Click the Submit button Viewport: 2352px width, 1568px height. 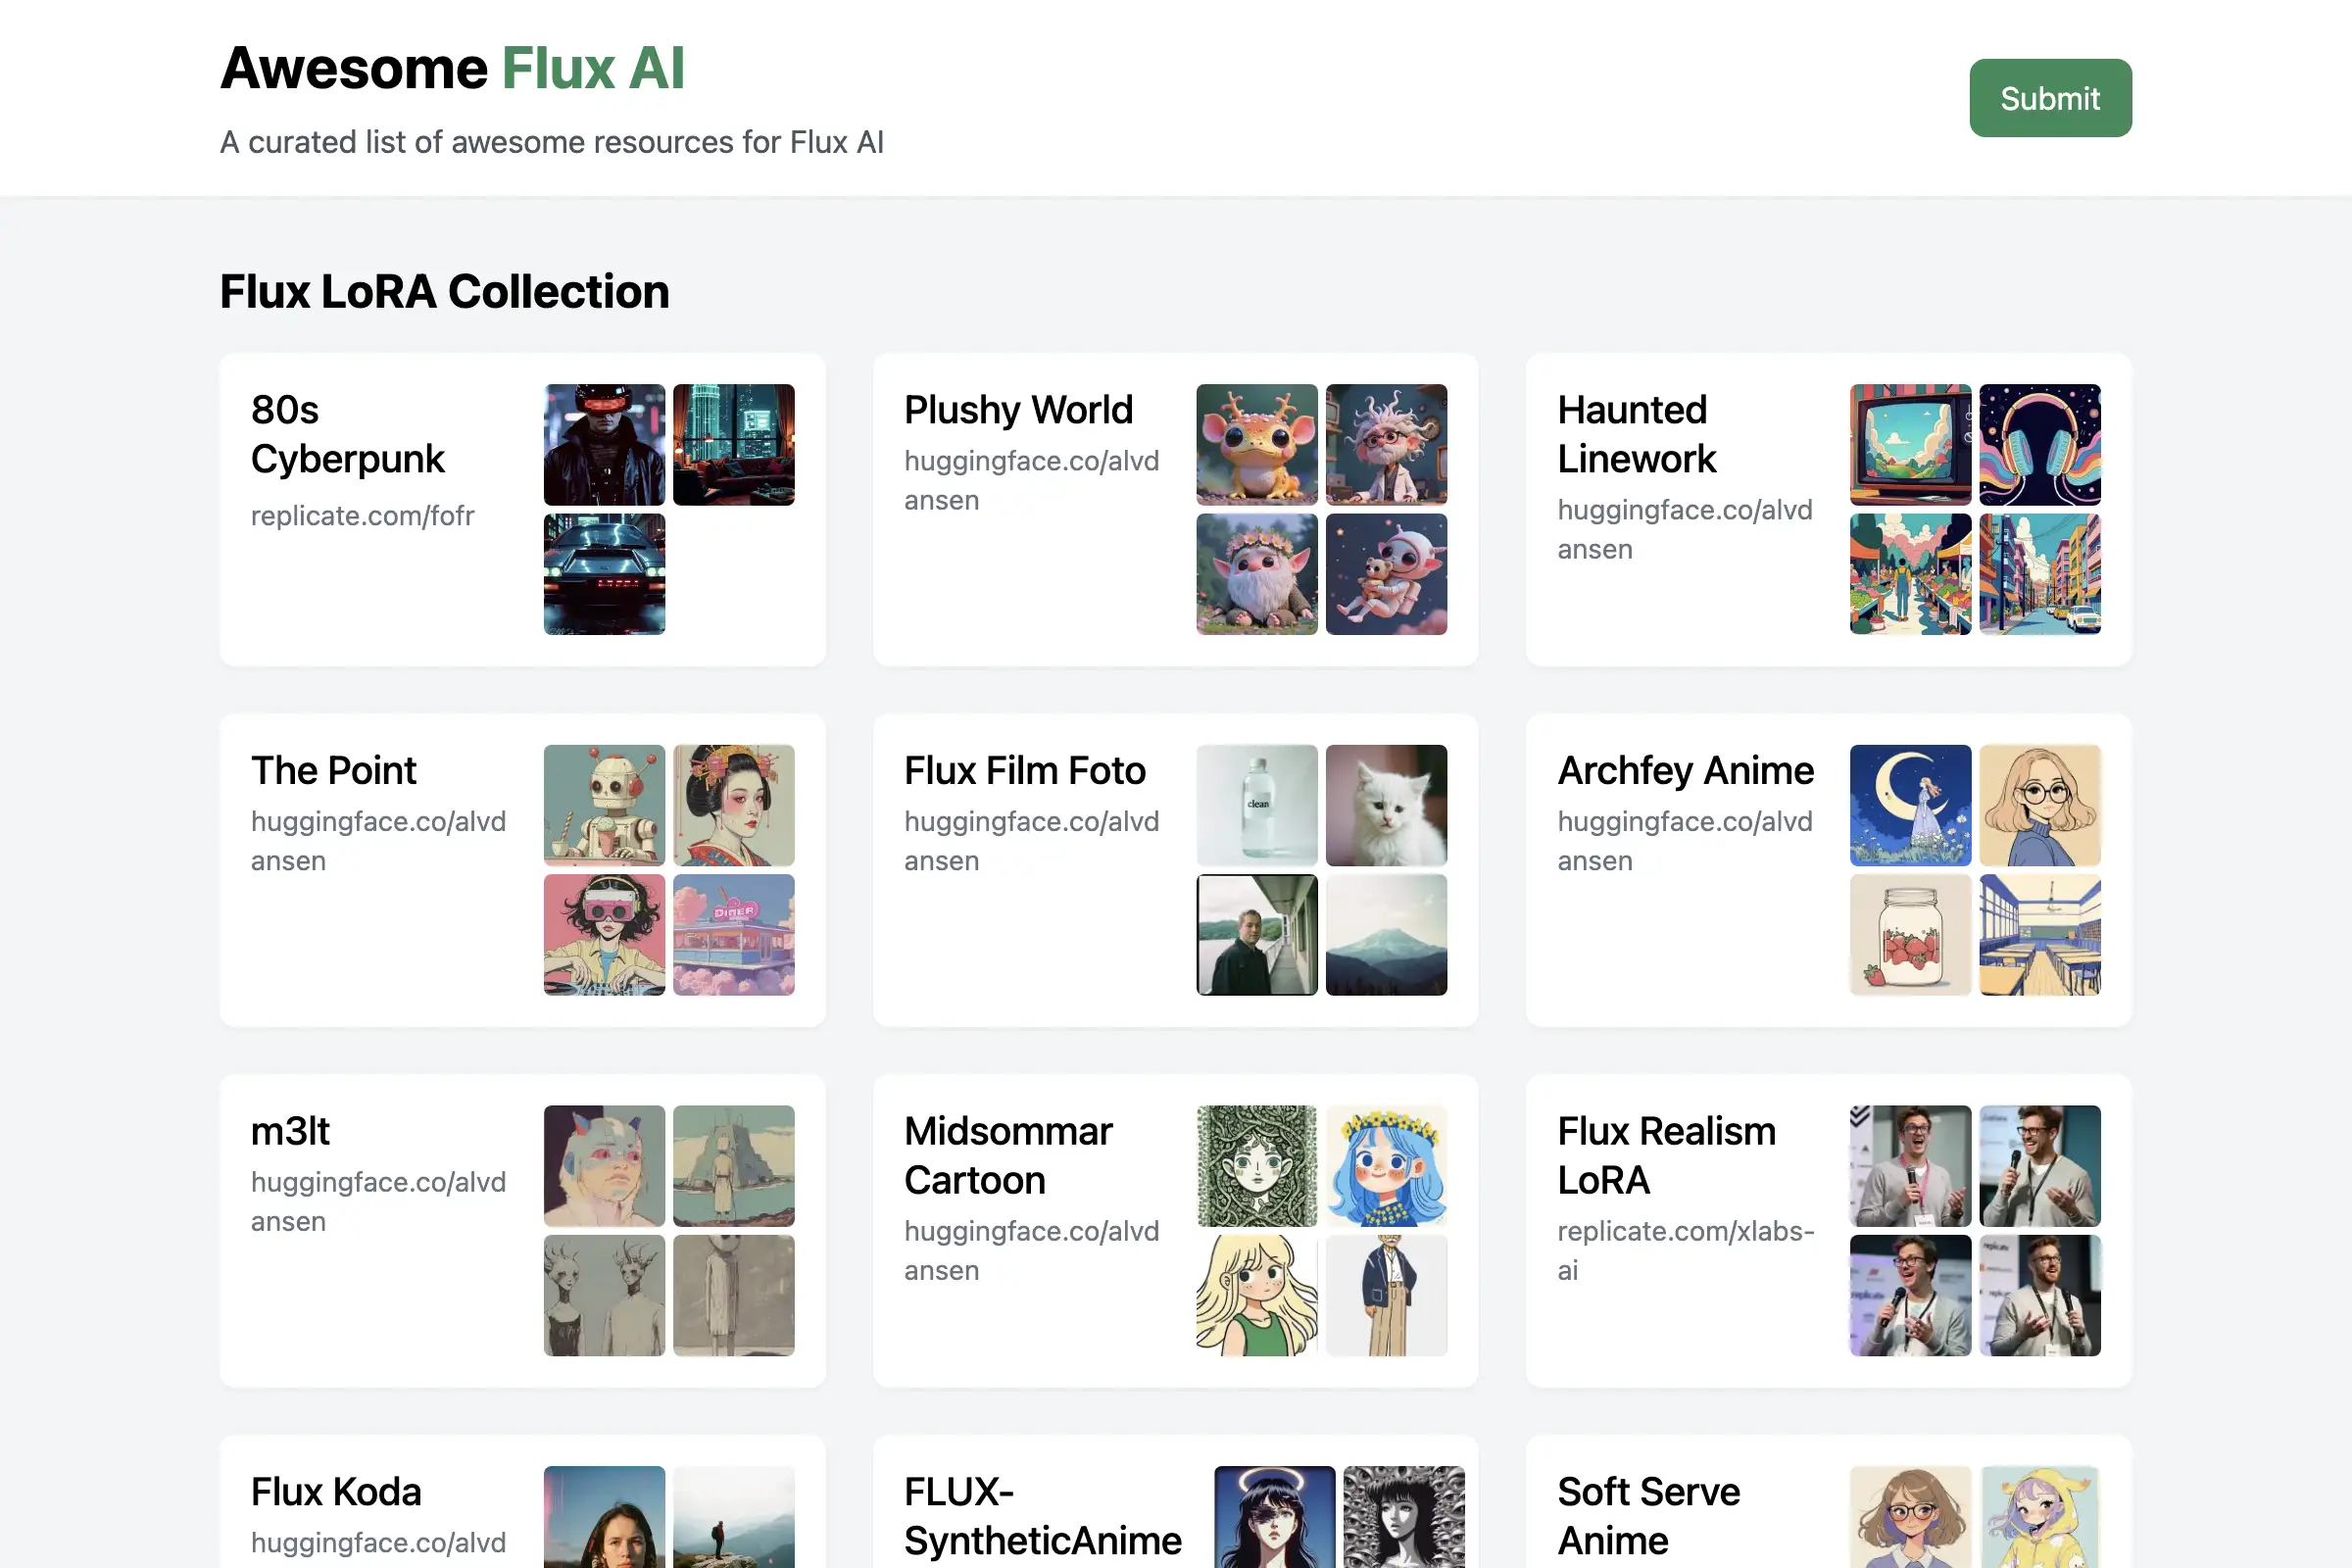(2049, 97)
